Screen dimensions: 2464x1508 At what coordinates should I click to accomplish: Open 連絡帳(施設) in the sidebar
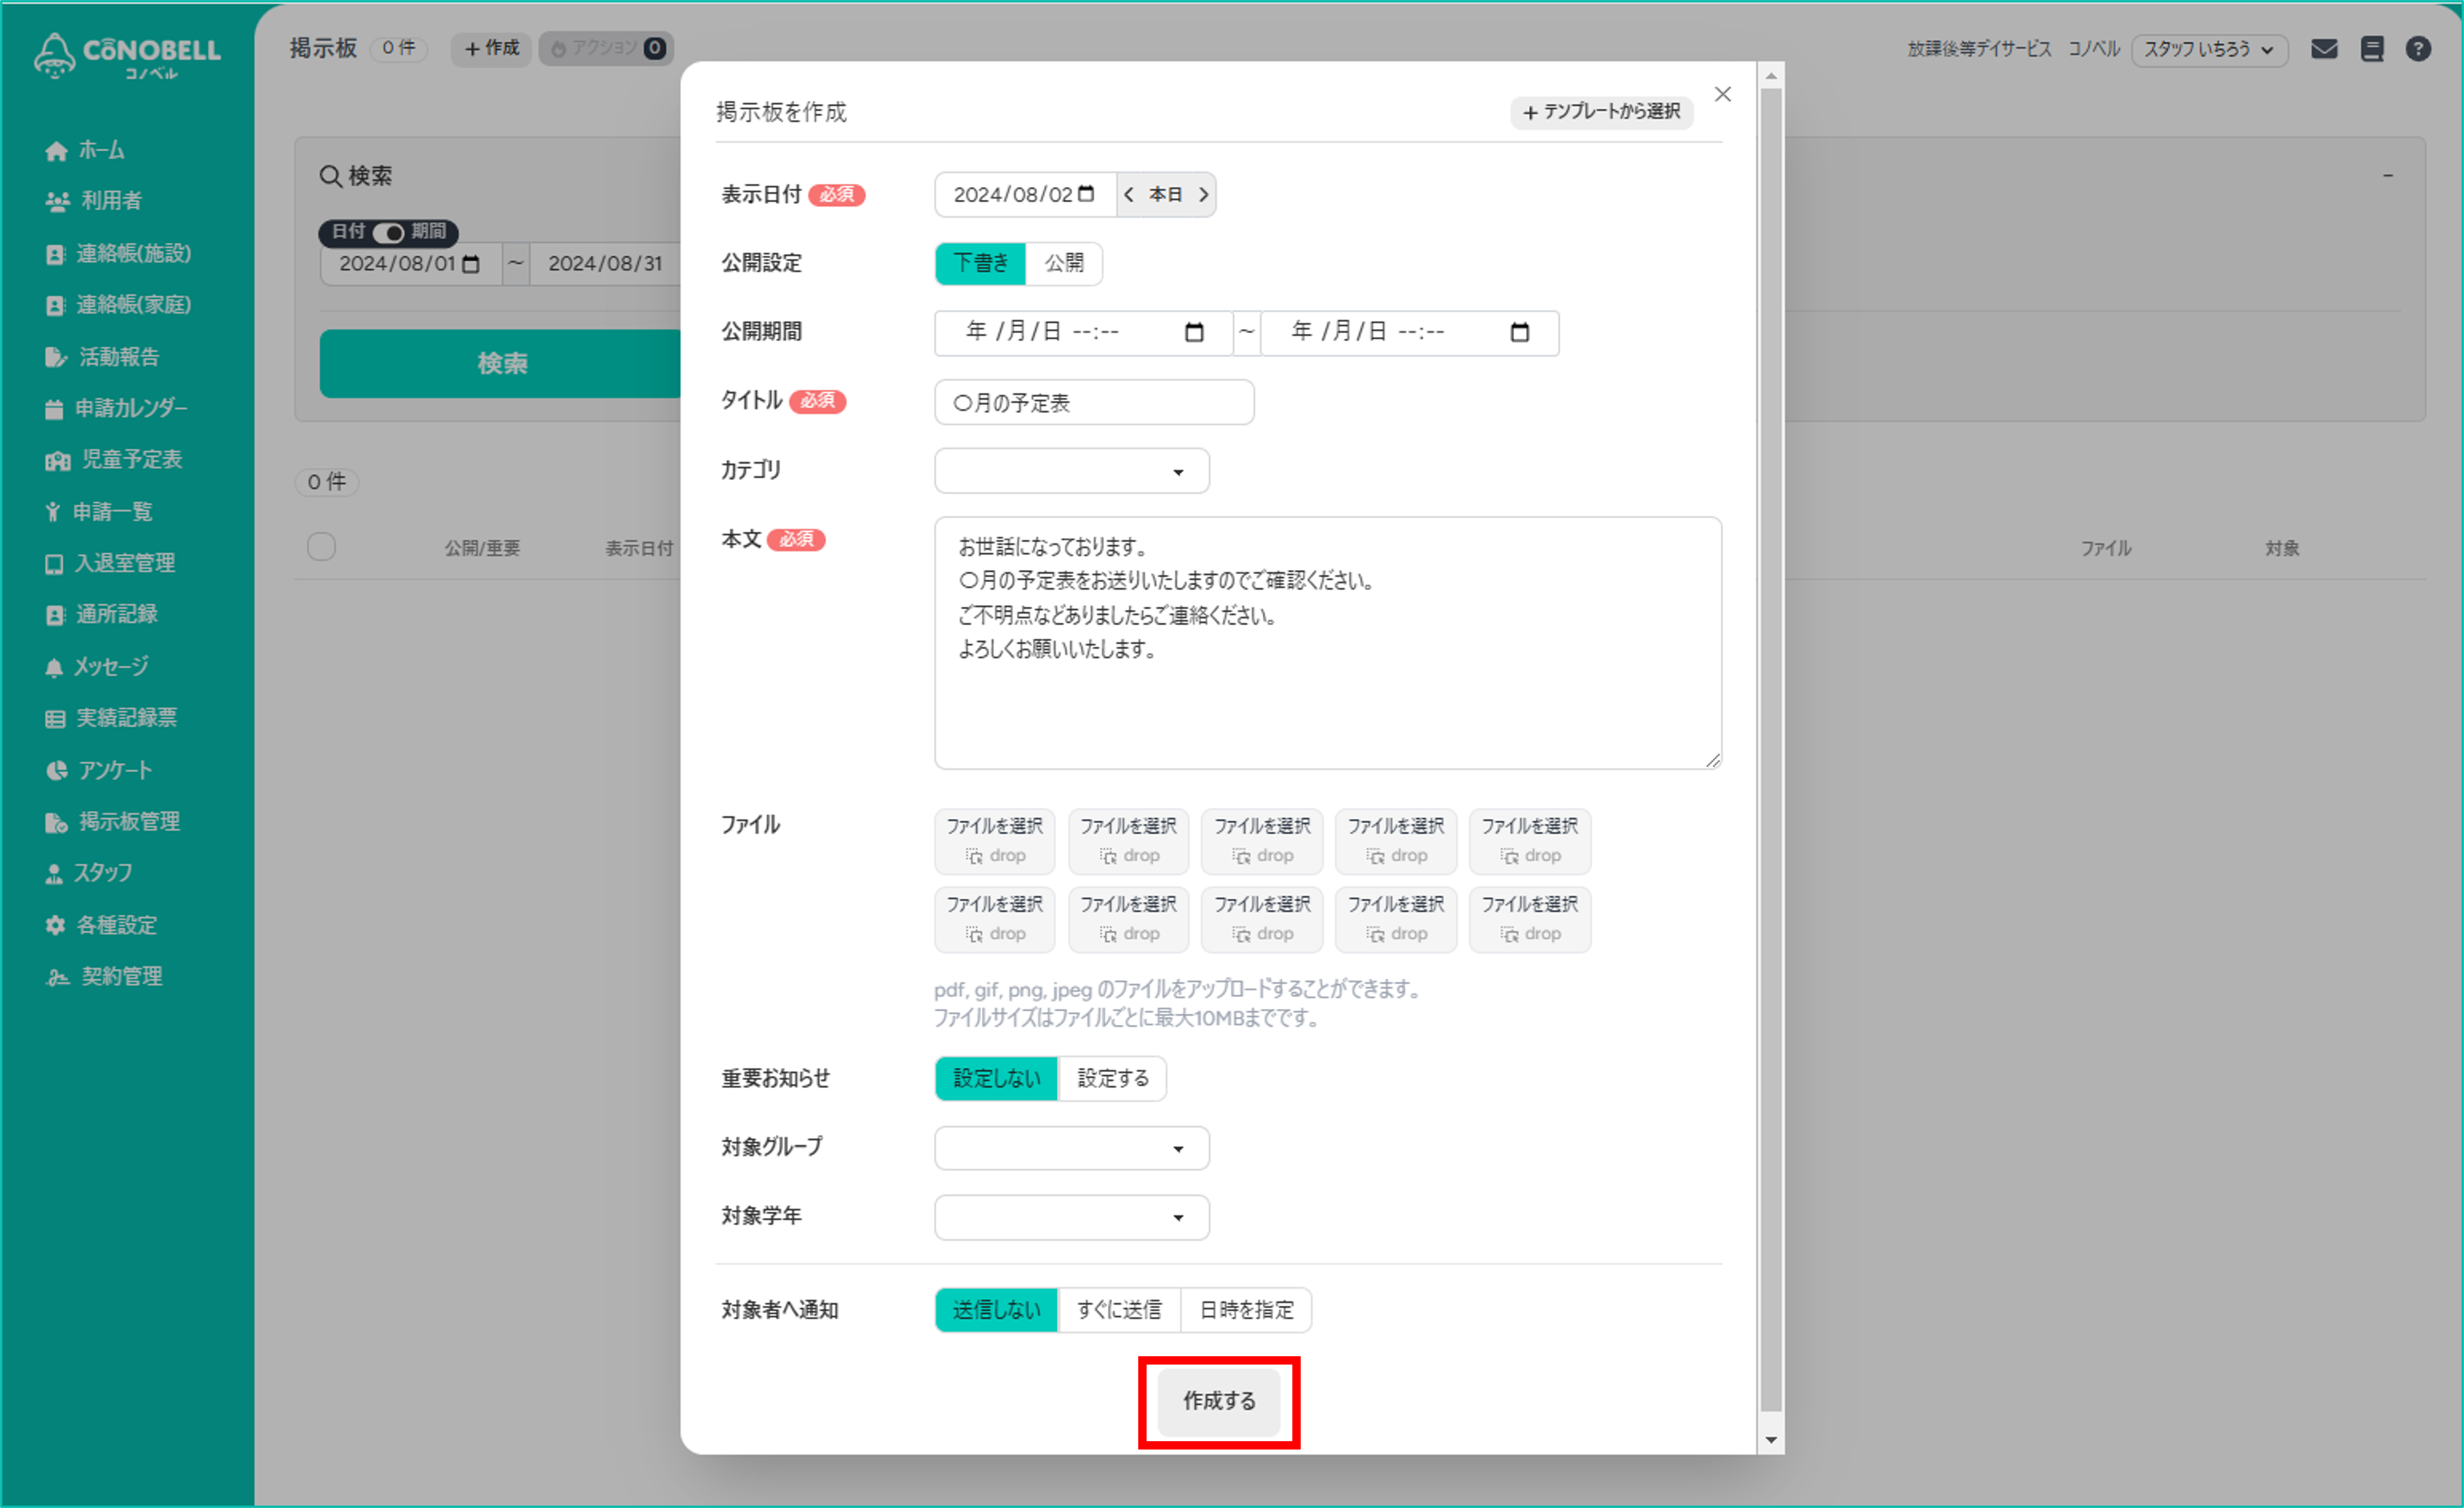pyautogui.click(x=118, y=253)
